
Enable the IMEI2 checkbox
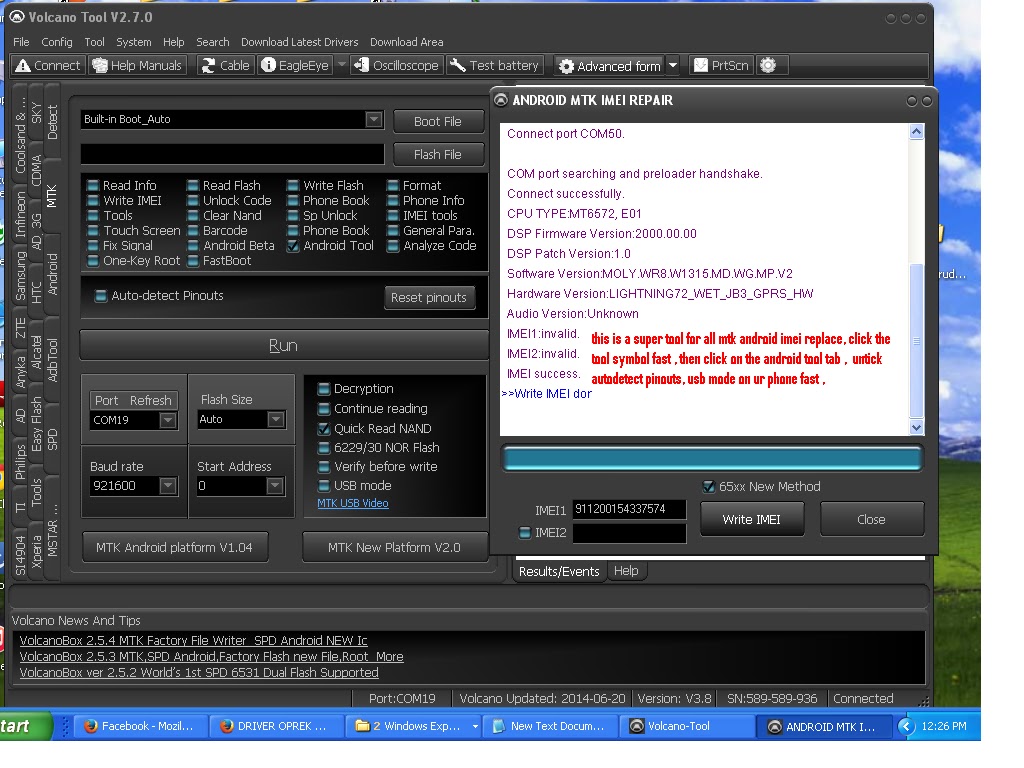(x=524, y=533)
